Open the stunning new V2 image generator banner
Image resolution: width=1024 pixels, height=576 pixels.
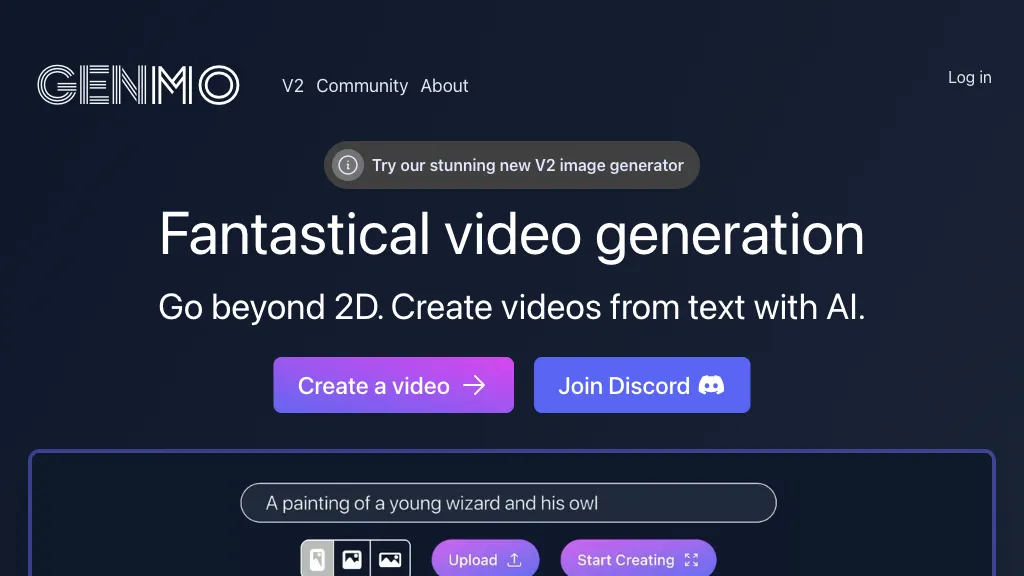coord(527,165)
